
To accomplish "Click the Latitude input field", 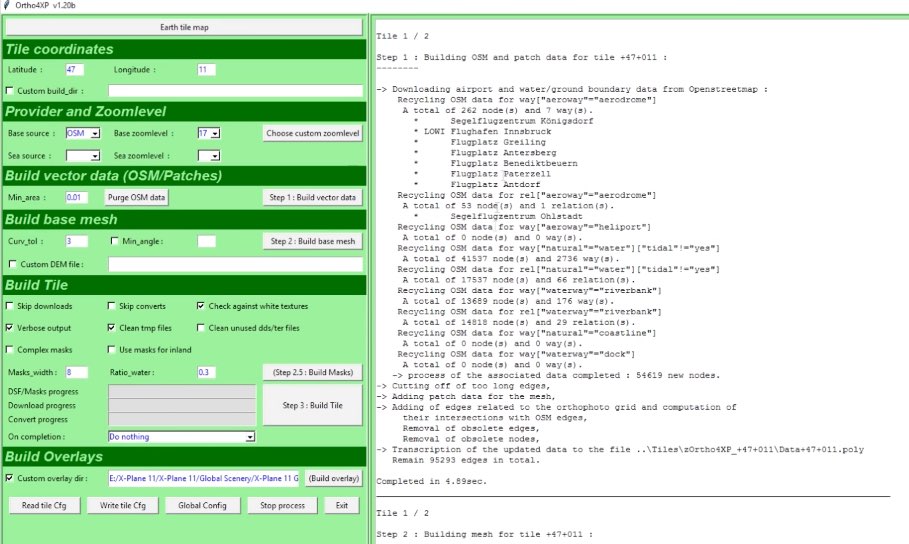I will point(74,70).
